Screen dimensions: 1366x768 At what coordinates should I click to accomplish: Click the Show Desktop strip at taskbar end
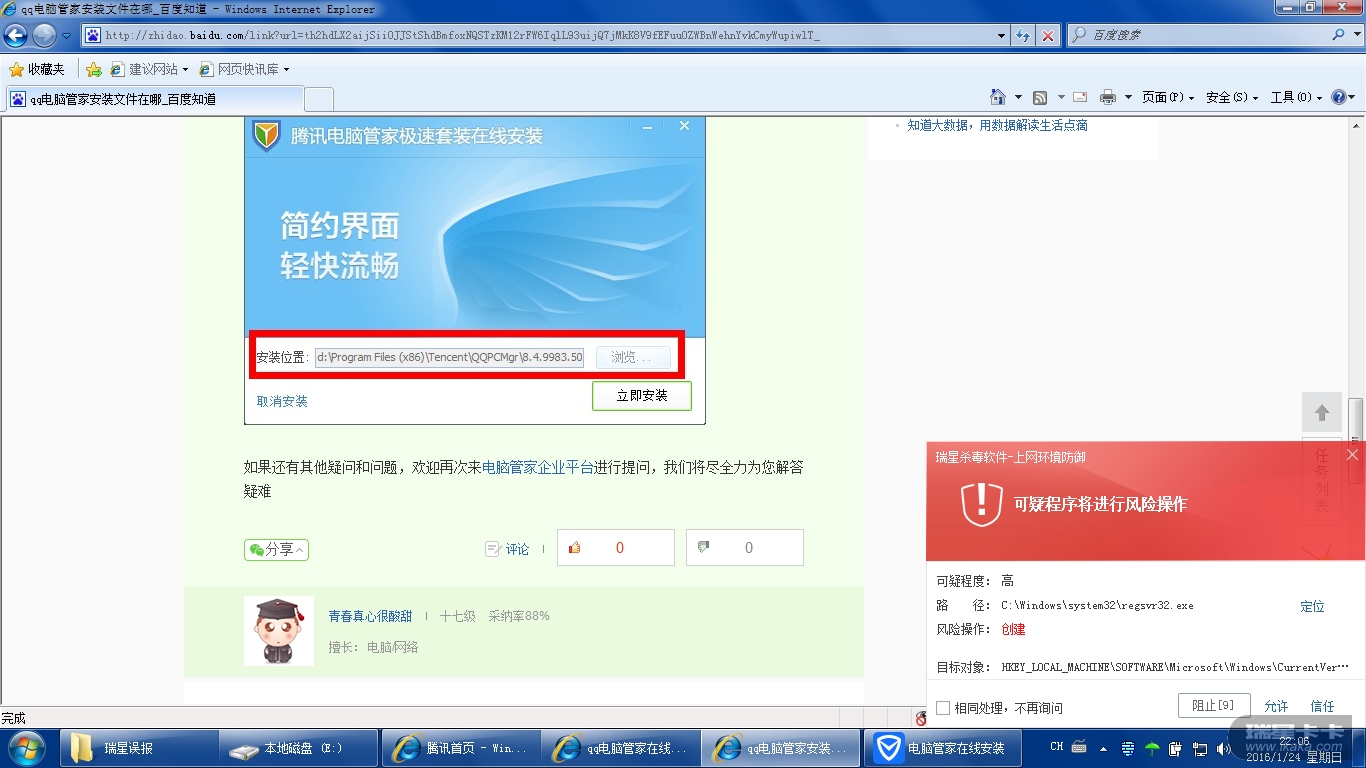coord(1359,748)
